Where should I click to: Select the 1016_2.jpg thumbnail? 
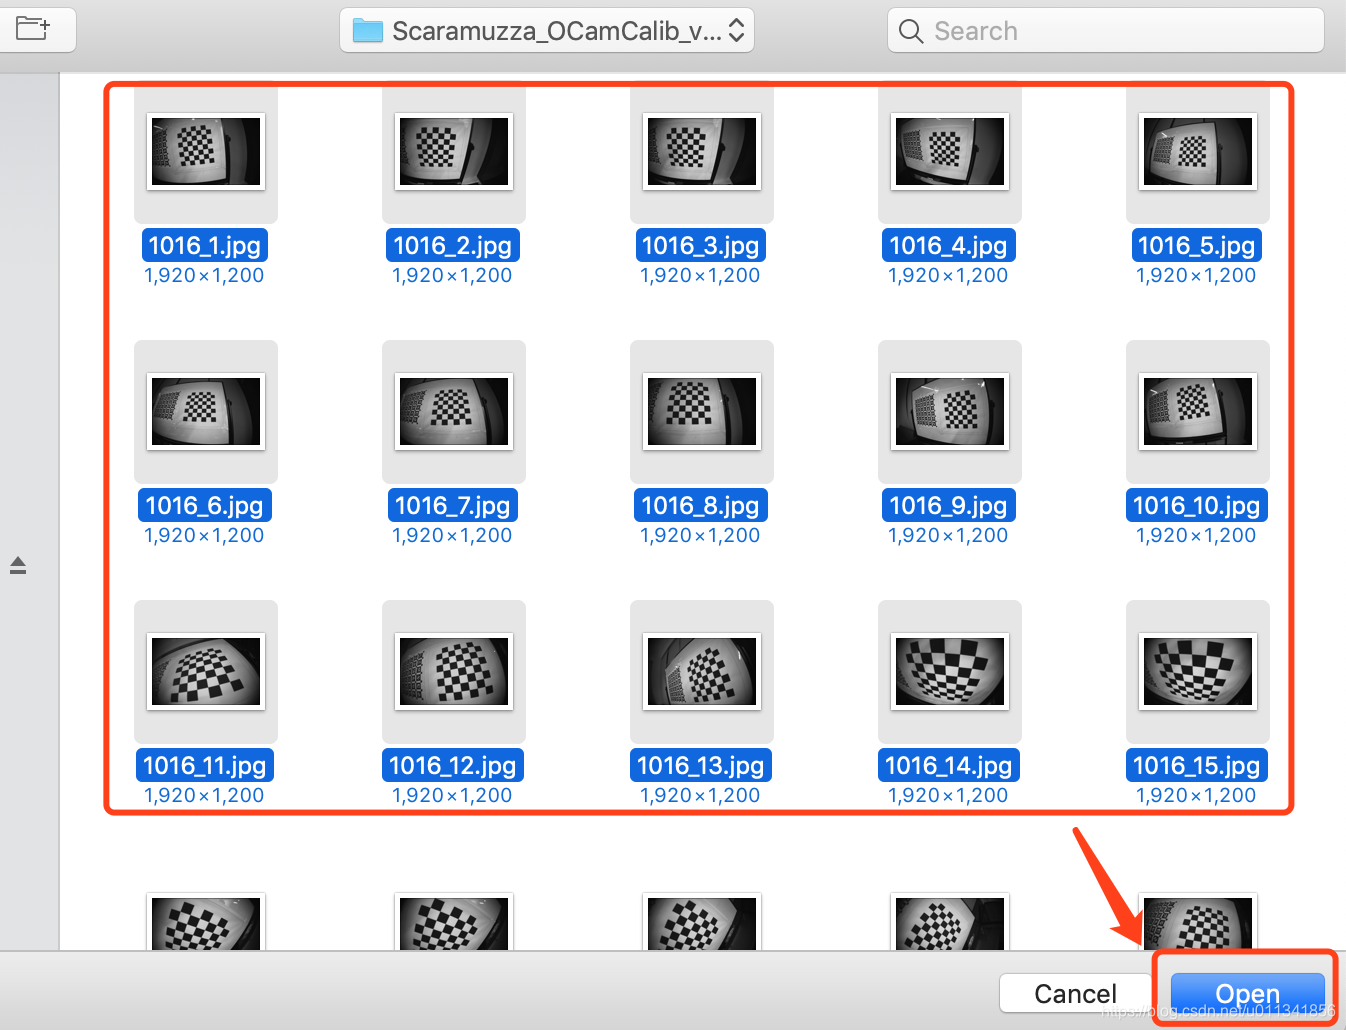coord(454,151)
